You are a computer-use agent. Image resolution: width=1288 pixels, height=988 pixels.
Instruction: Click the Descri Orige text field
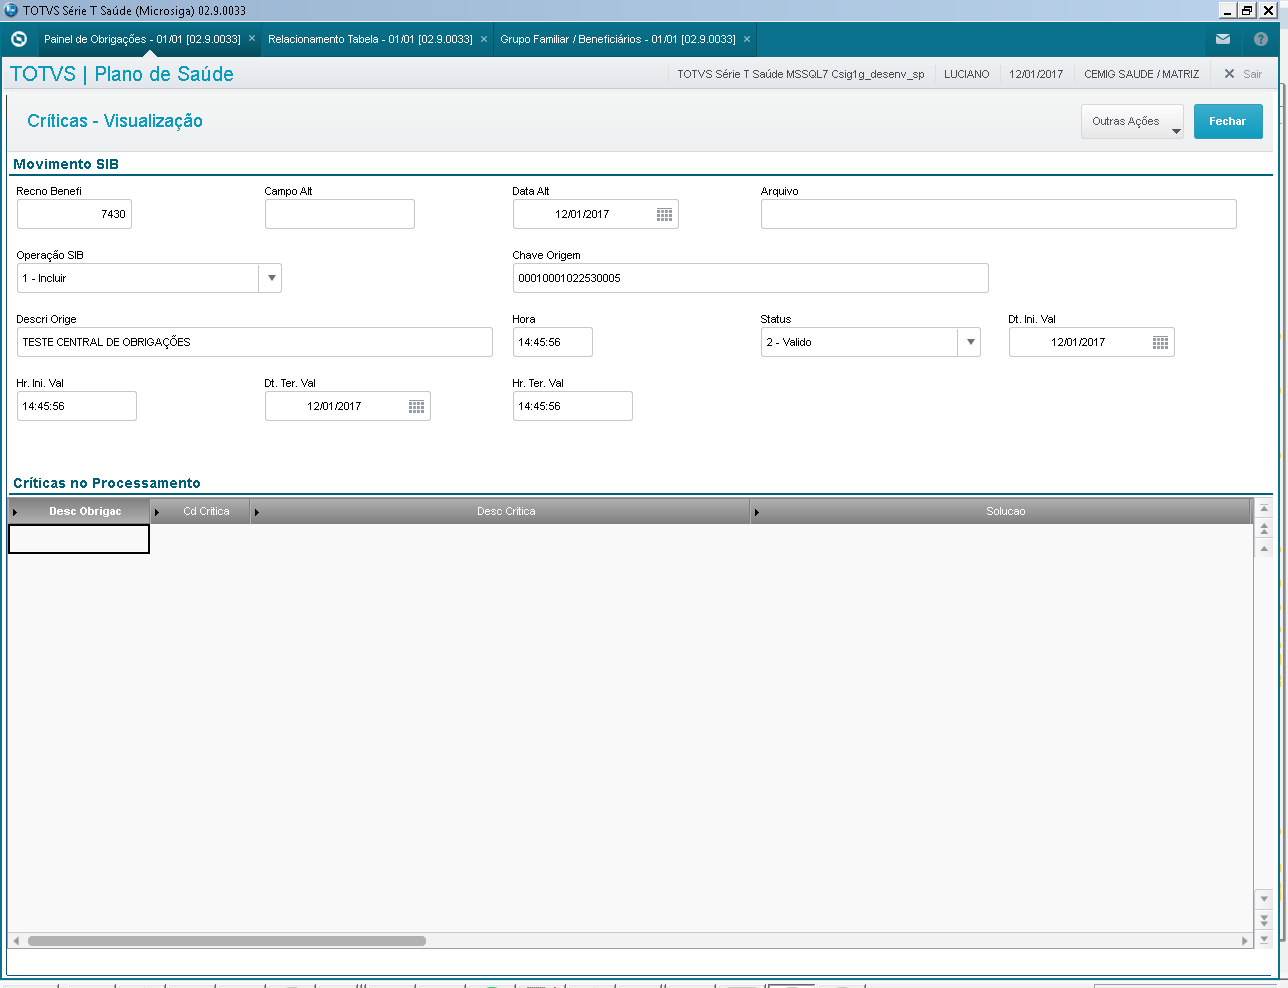[255, 342]
